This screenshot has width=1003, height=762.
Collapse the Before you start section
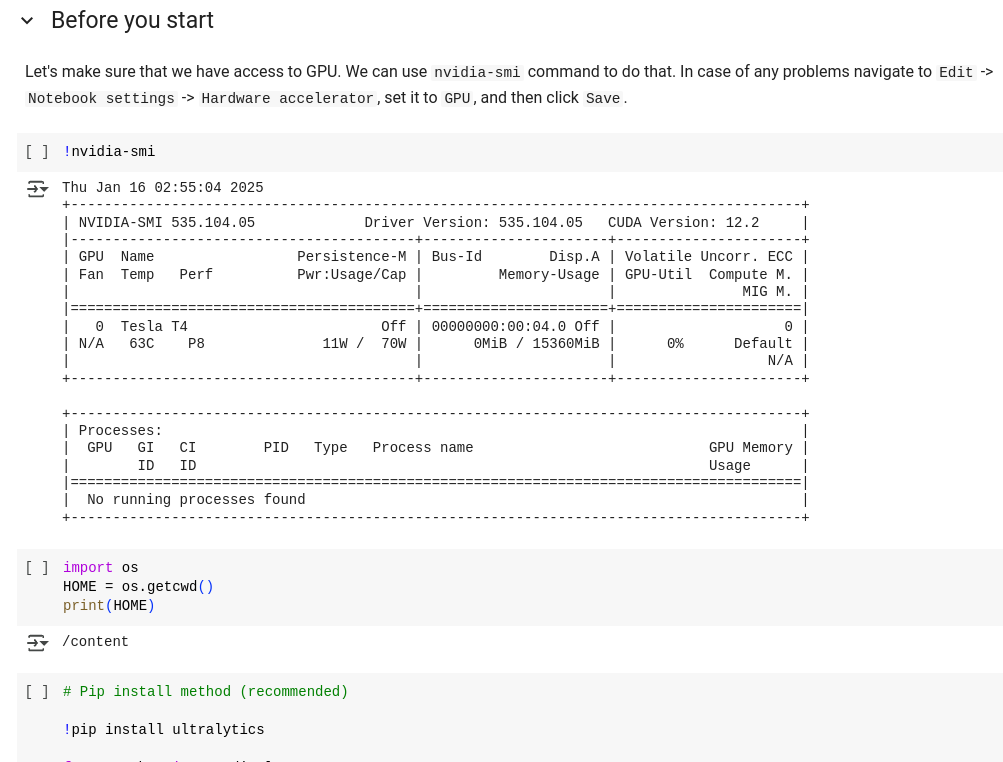click(27, 21)
